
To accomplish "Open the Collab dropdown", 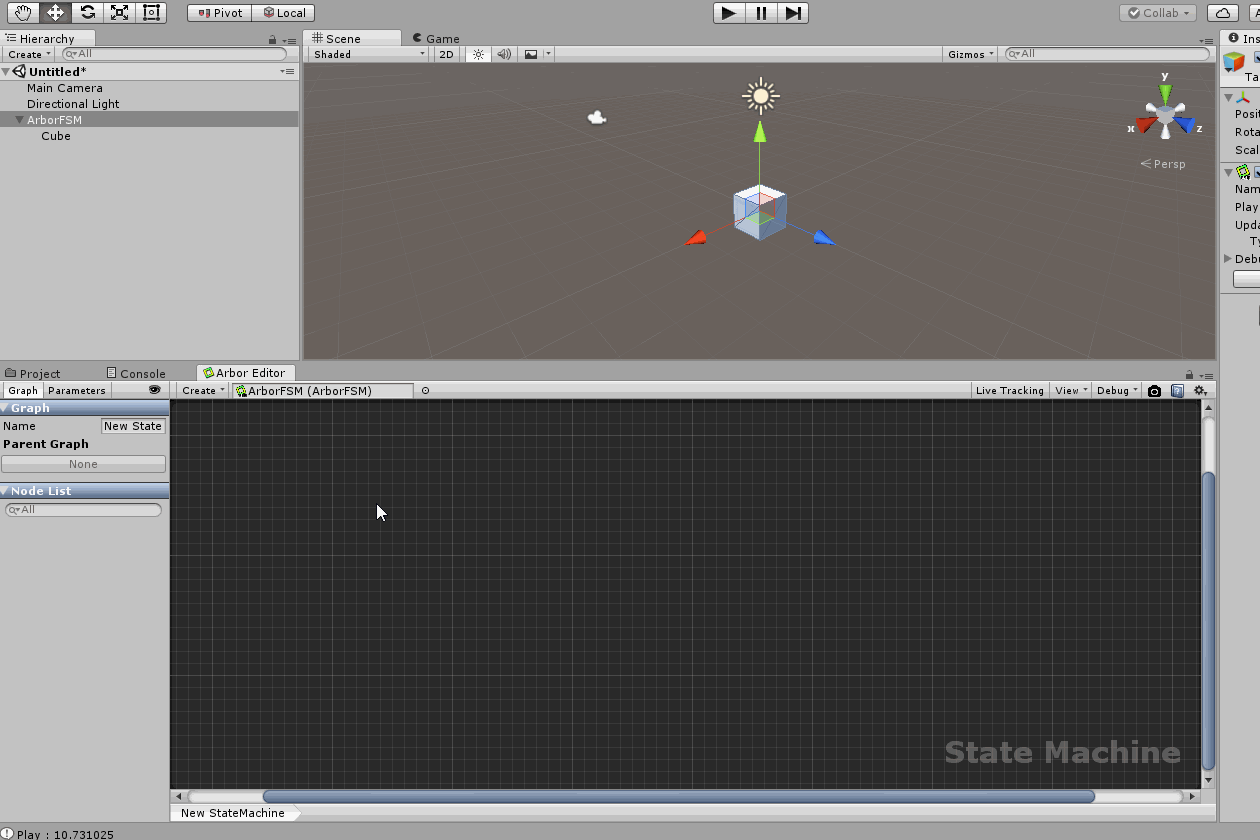I will coord(1158,13).
